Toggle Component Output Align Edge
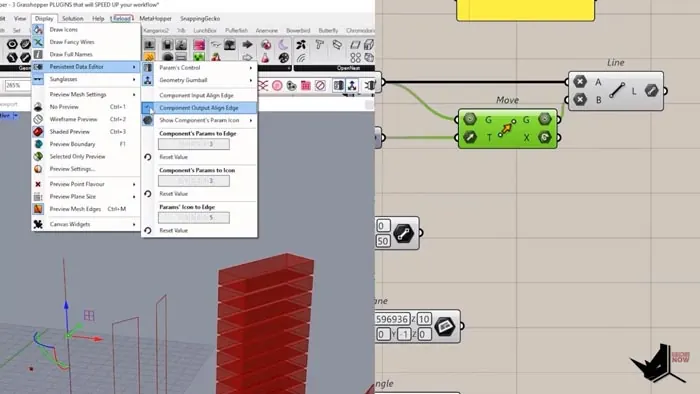The image size is (700, 394). pyautogui.click(x=200, y=108)
